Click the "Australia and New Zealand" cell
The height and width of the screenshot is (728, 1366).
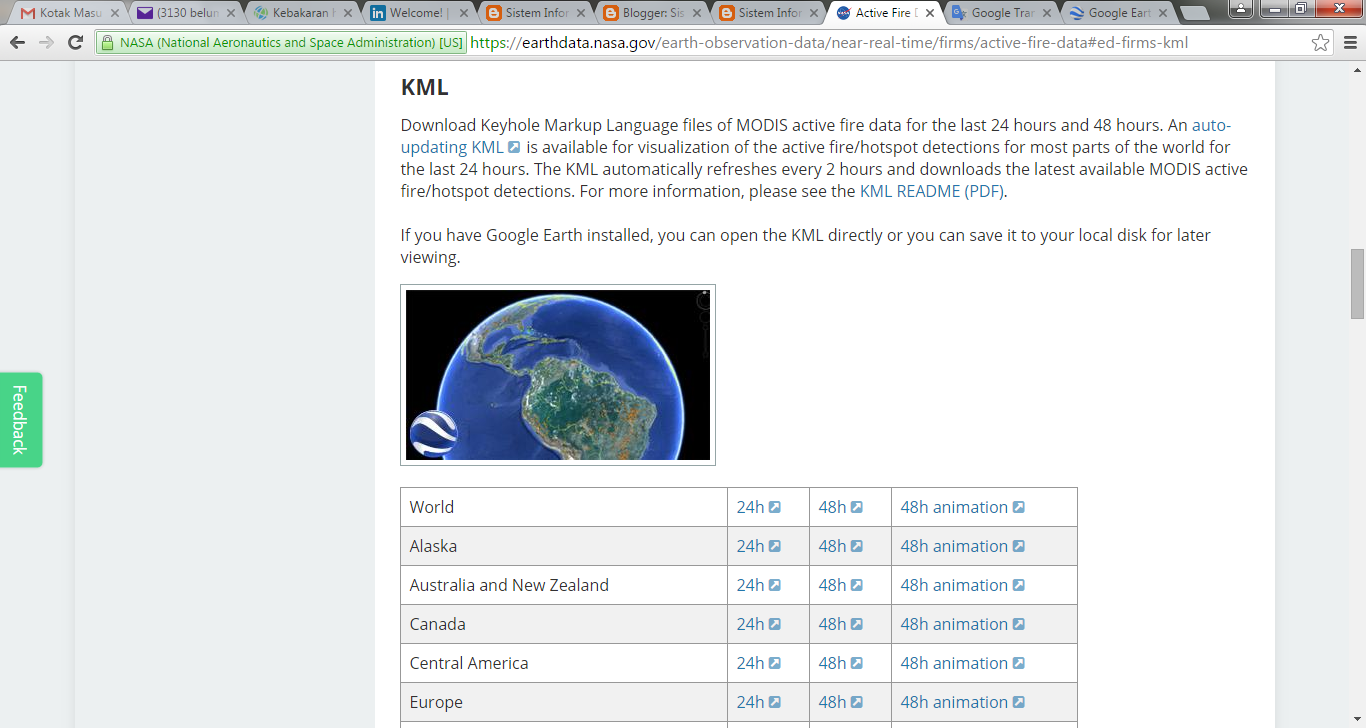click(564, 585)
